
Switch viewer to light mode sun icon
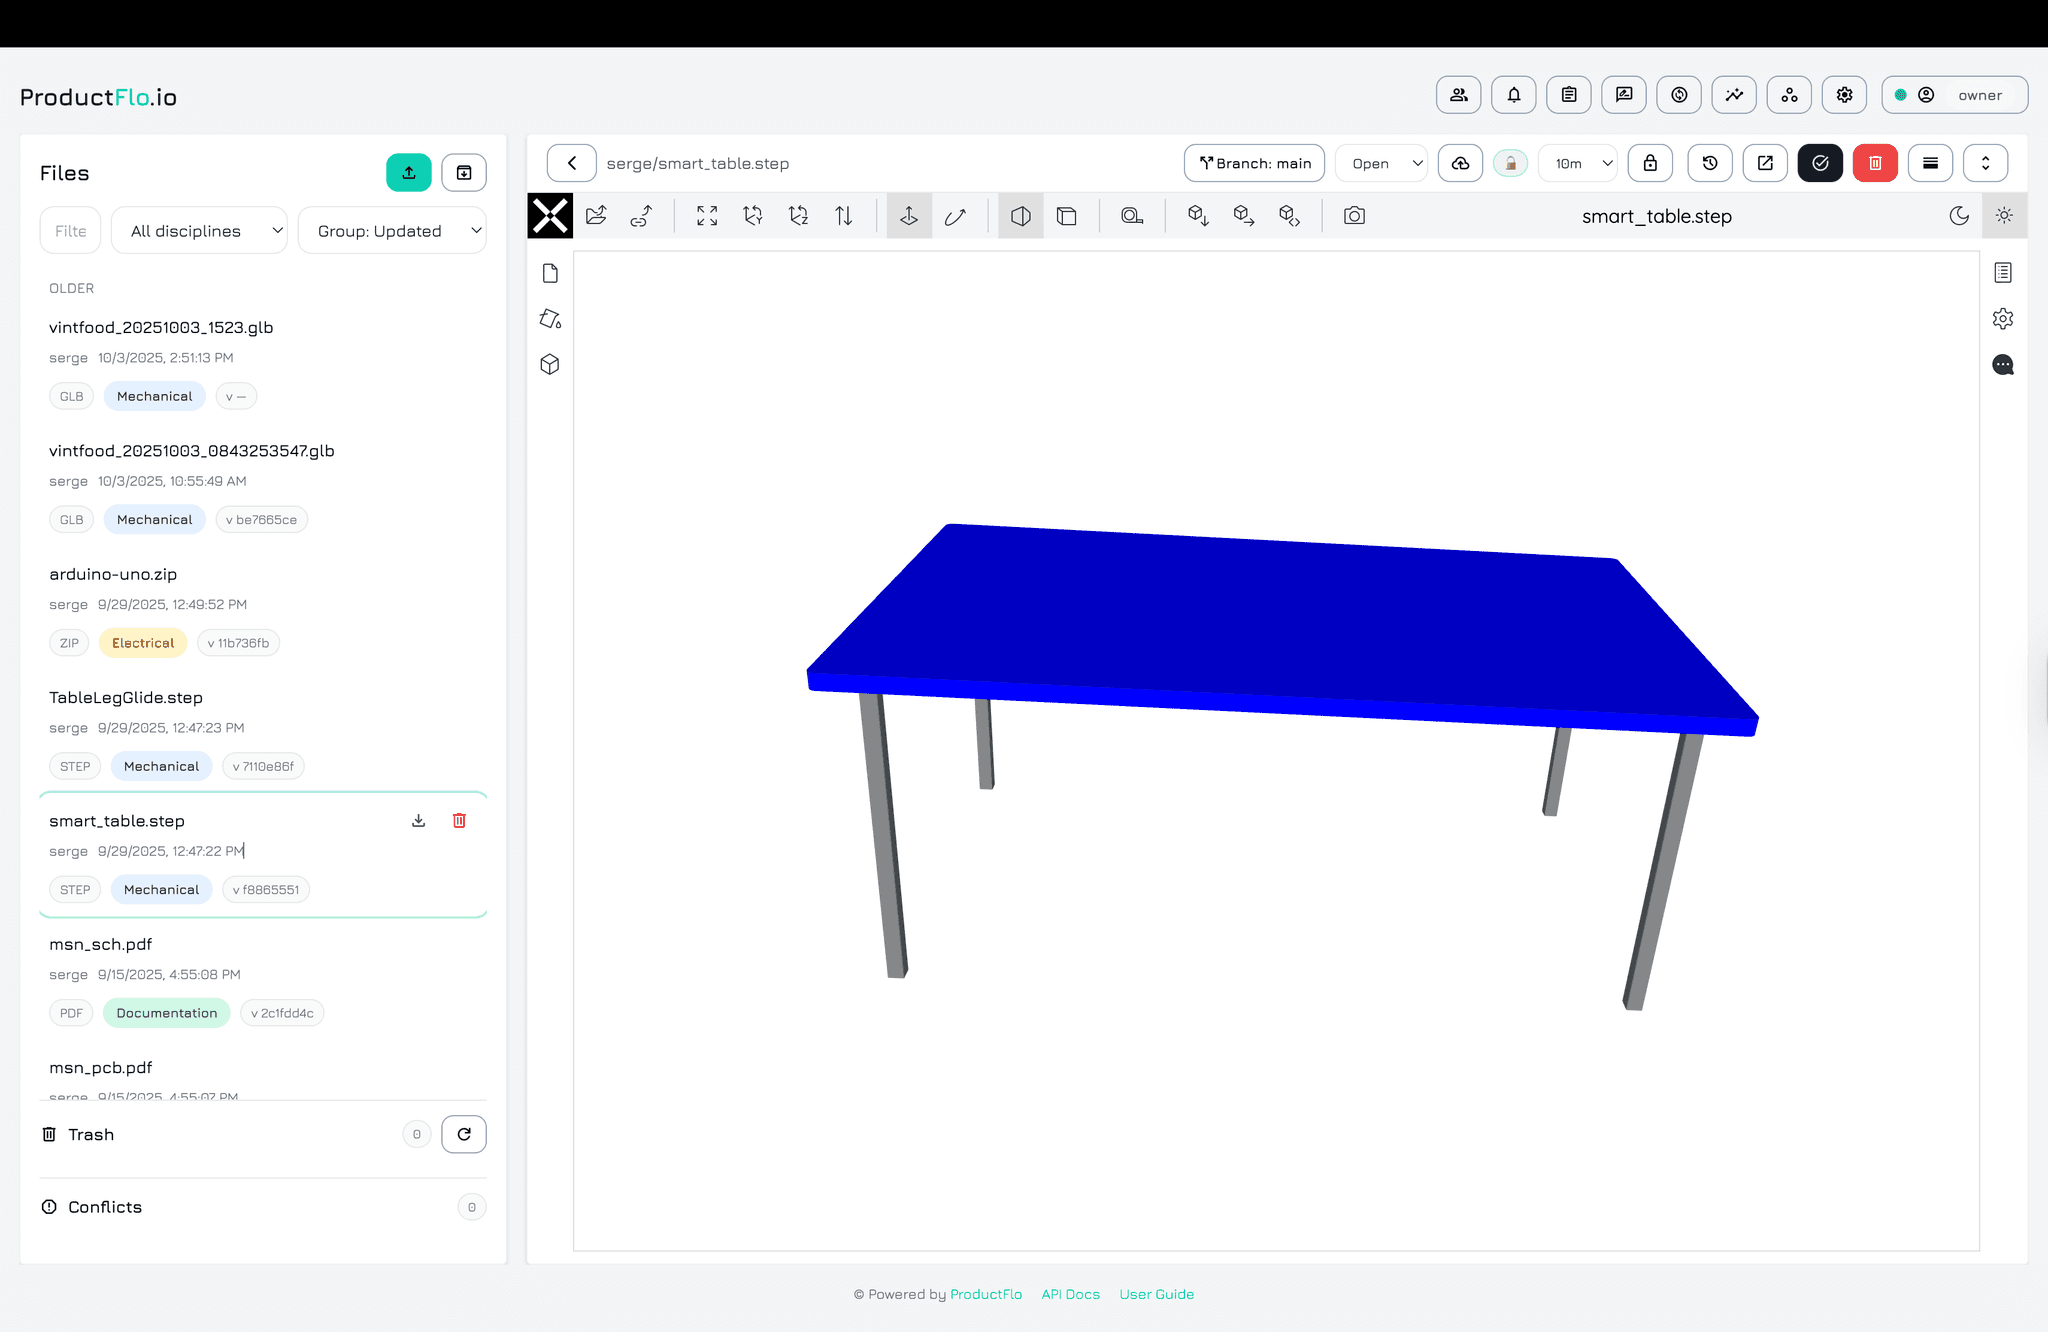[x=2004, y=216]
